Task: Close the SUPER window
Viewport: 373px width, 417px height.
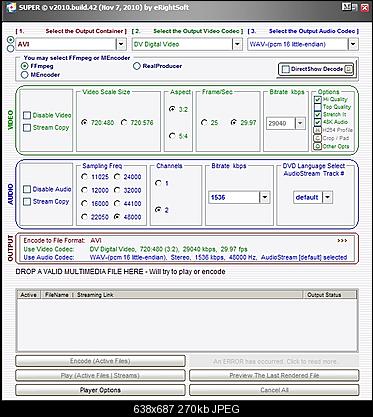Action: pos(364,7)
